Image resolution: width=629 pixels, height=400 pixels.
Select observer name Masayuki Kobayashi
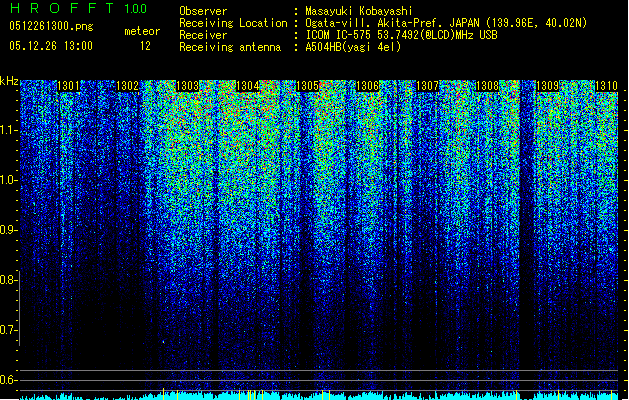coord(359,11)
